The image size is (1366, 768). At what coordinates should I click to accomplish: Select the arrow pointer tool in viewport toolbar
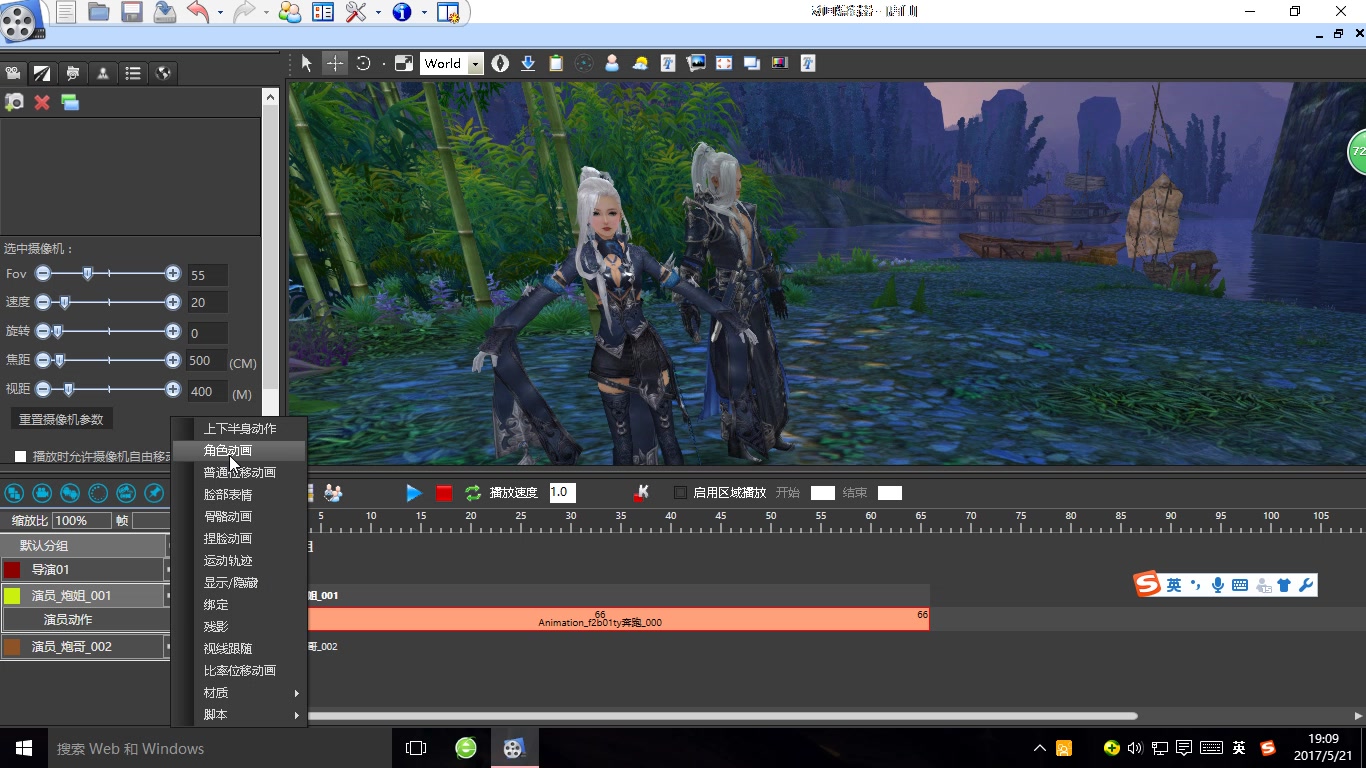[x=307, y=63]
